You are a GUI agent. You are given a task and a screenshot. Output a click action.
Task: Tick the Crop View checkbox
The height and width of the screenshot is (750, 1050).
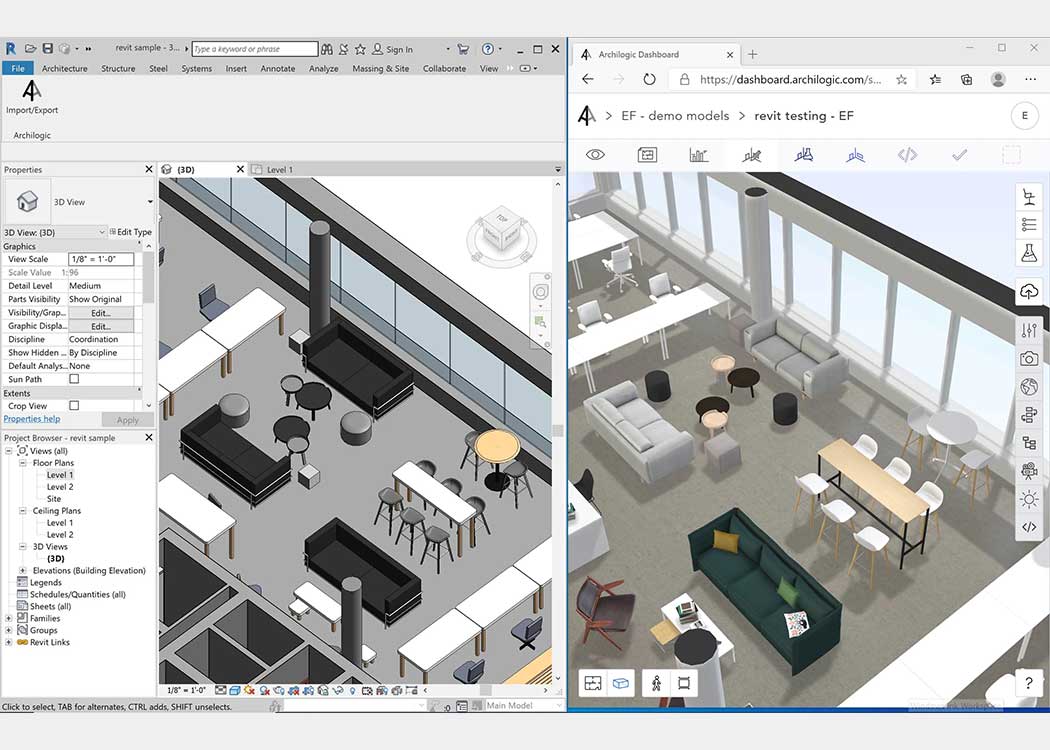click(74, 406)
